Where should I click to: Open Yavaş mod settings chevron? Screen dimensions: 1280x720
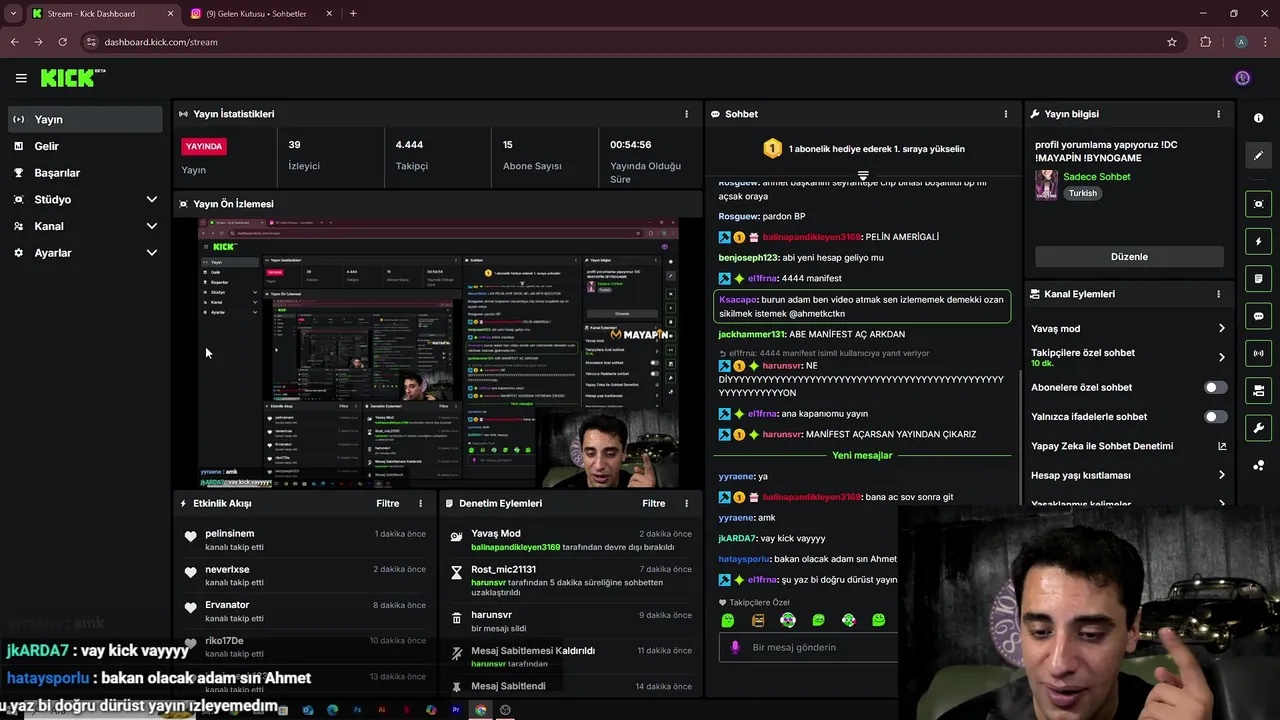(1221, 328)
